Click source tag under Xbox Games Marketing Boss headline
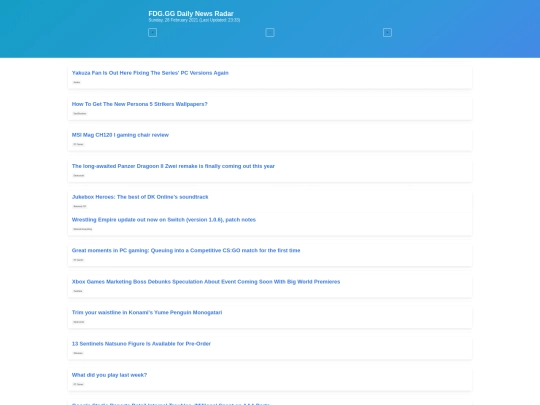 pyautogui.click(x=78, y=291)
